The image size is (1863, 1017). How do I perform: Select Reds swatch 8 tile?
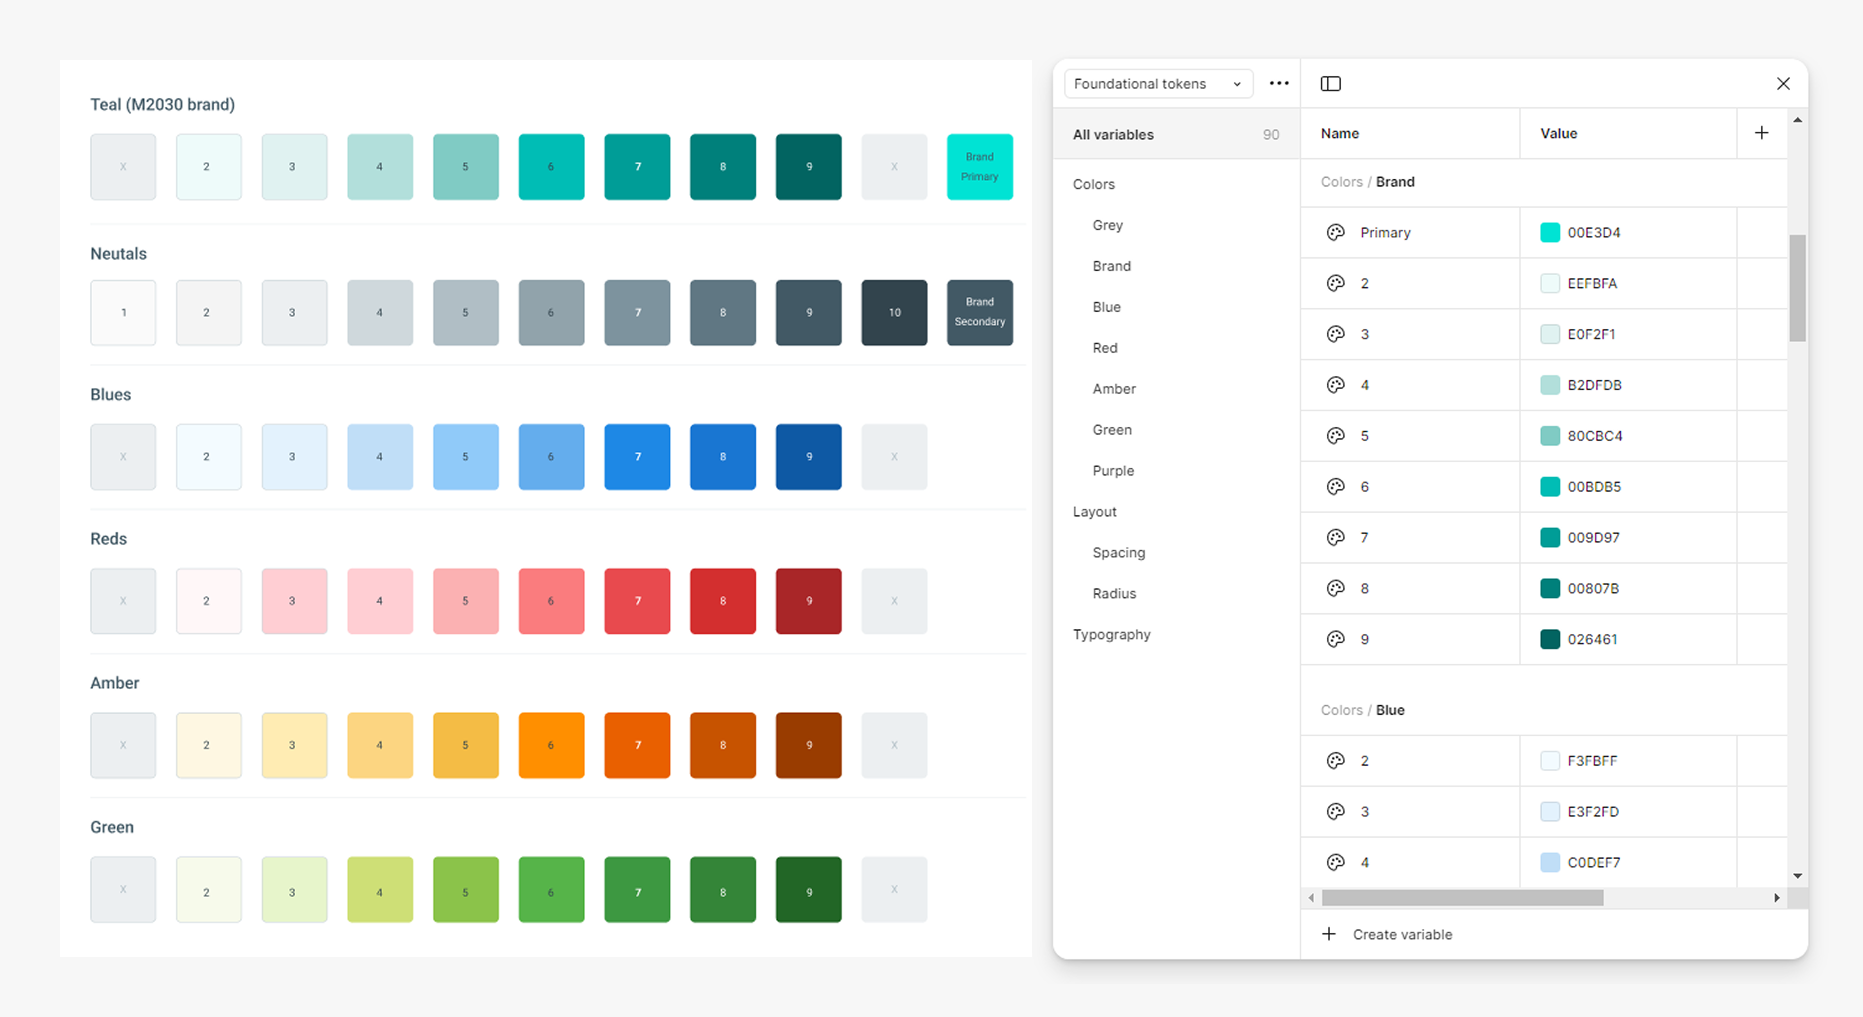[x=723, y=602]
